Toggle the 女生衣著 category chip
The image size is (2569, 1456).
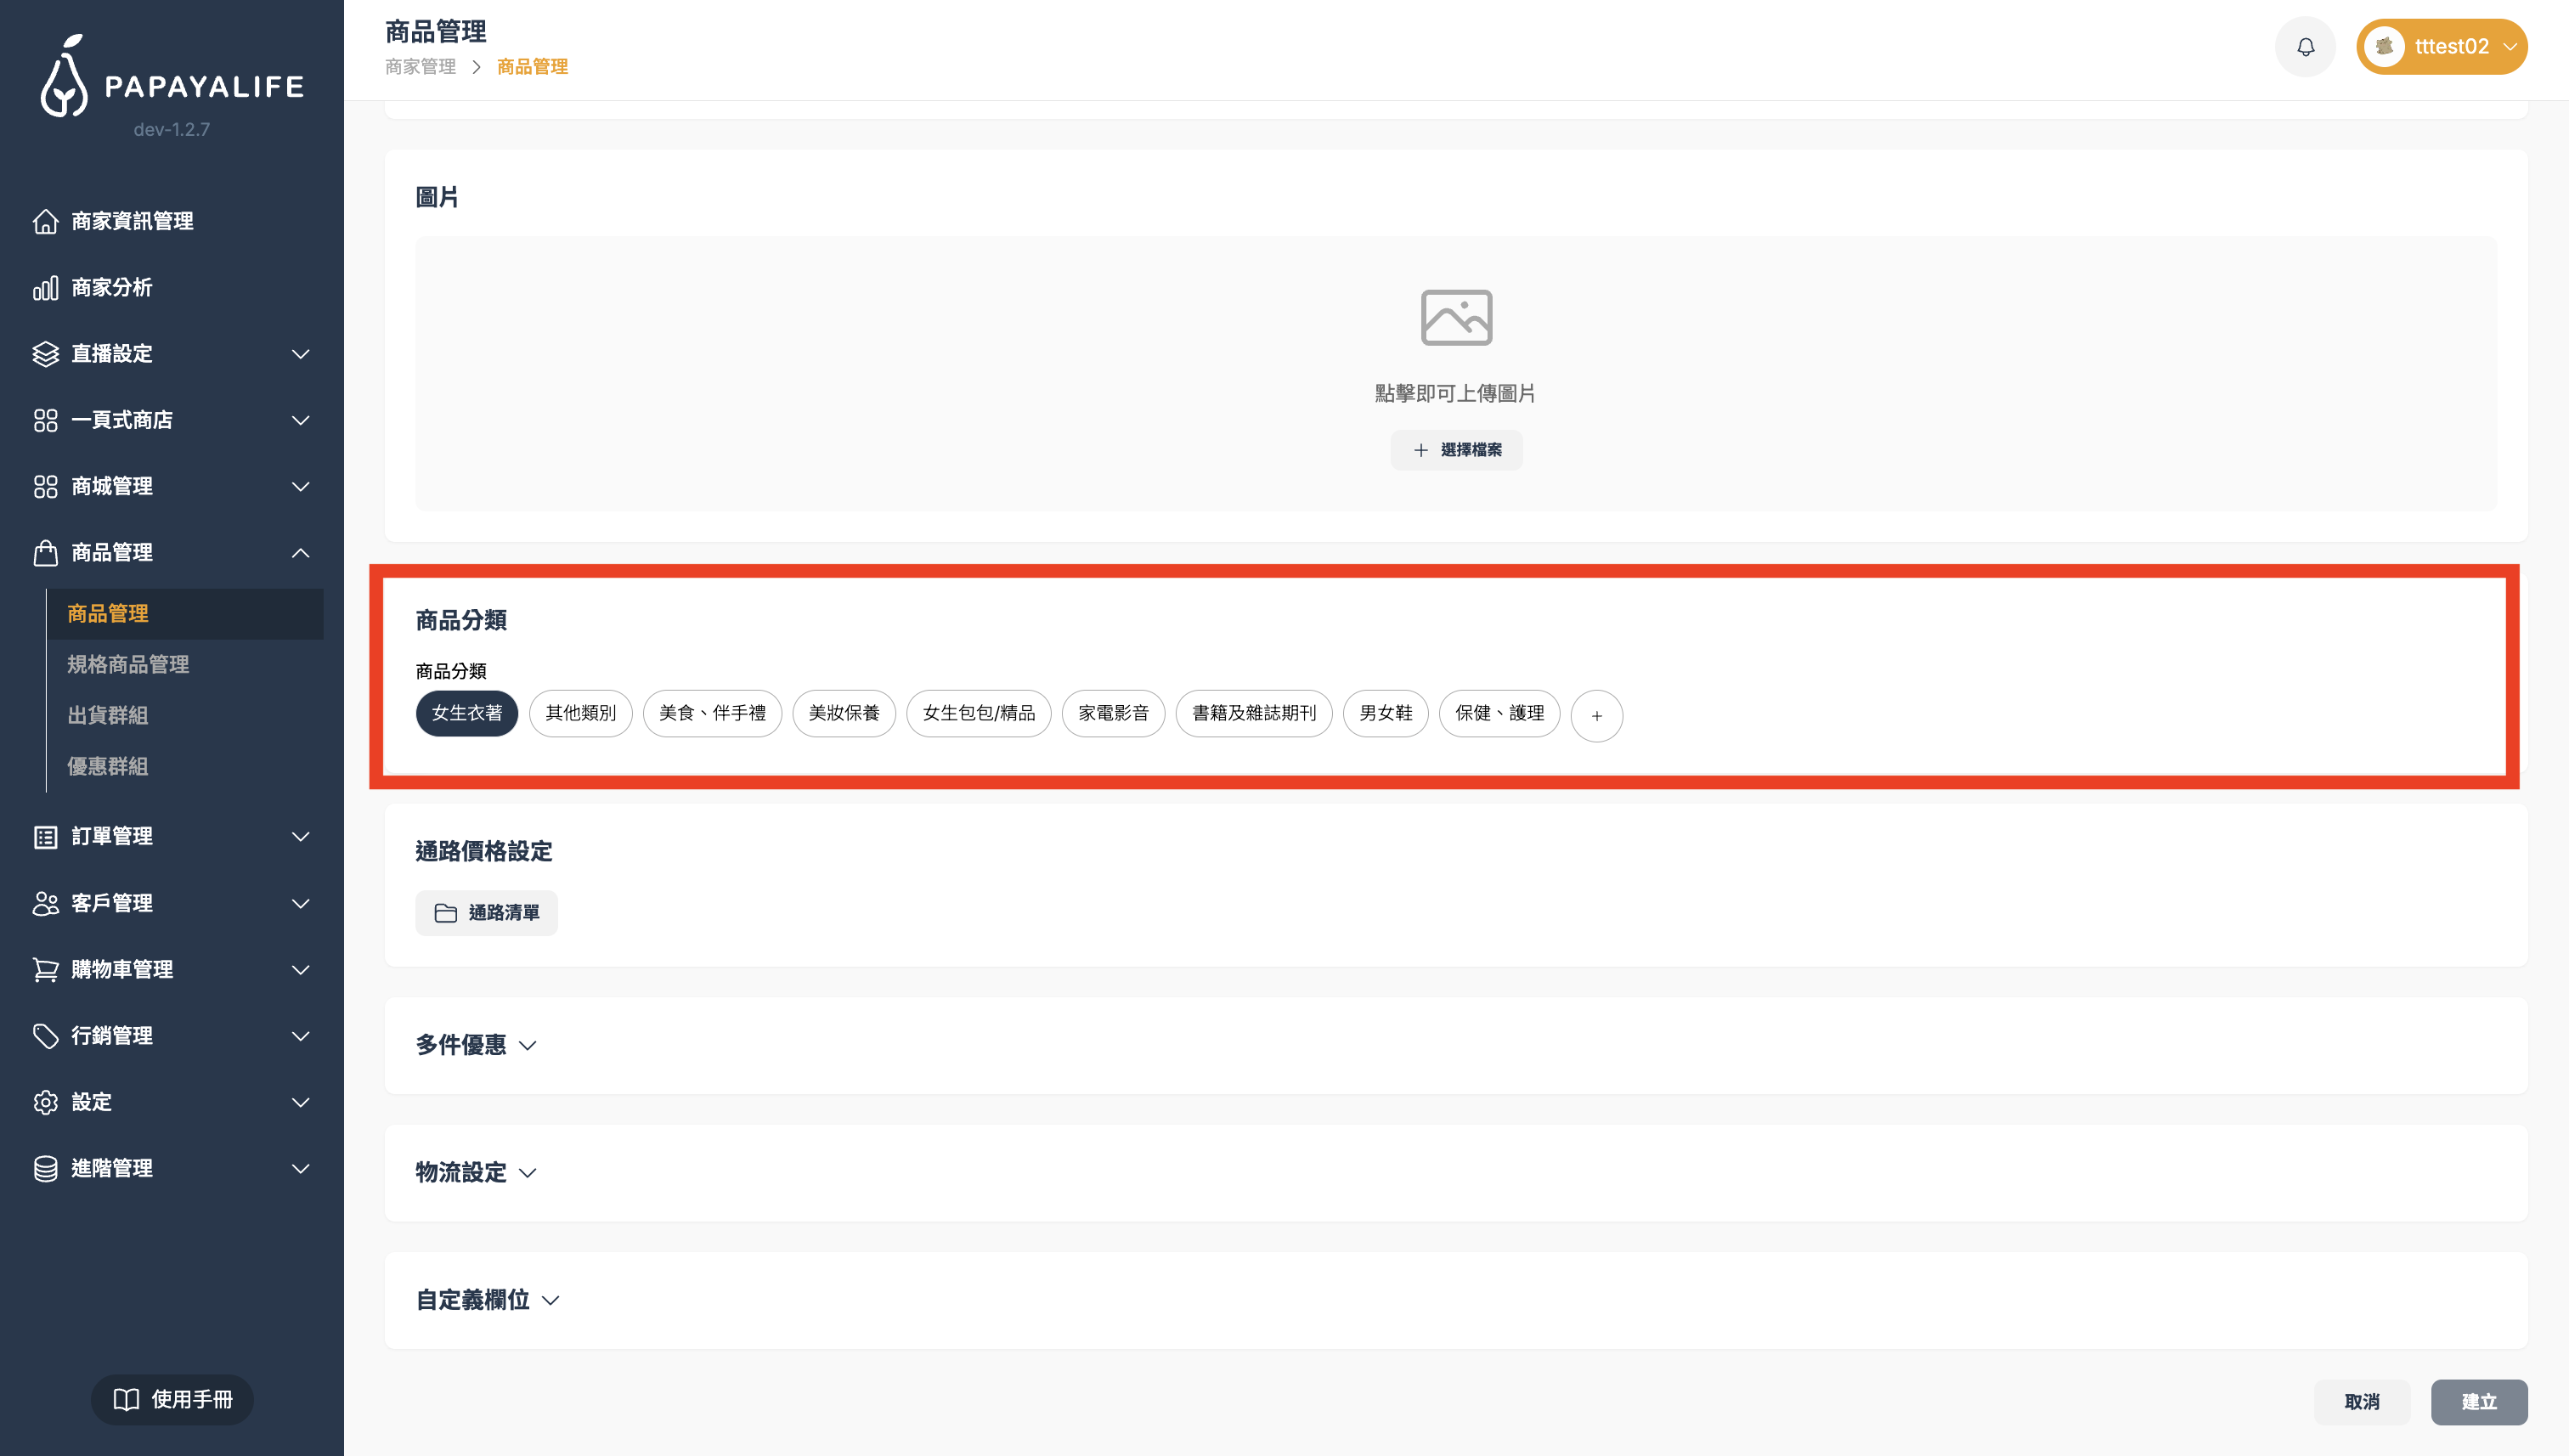tap(466, 714)
